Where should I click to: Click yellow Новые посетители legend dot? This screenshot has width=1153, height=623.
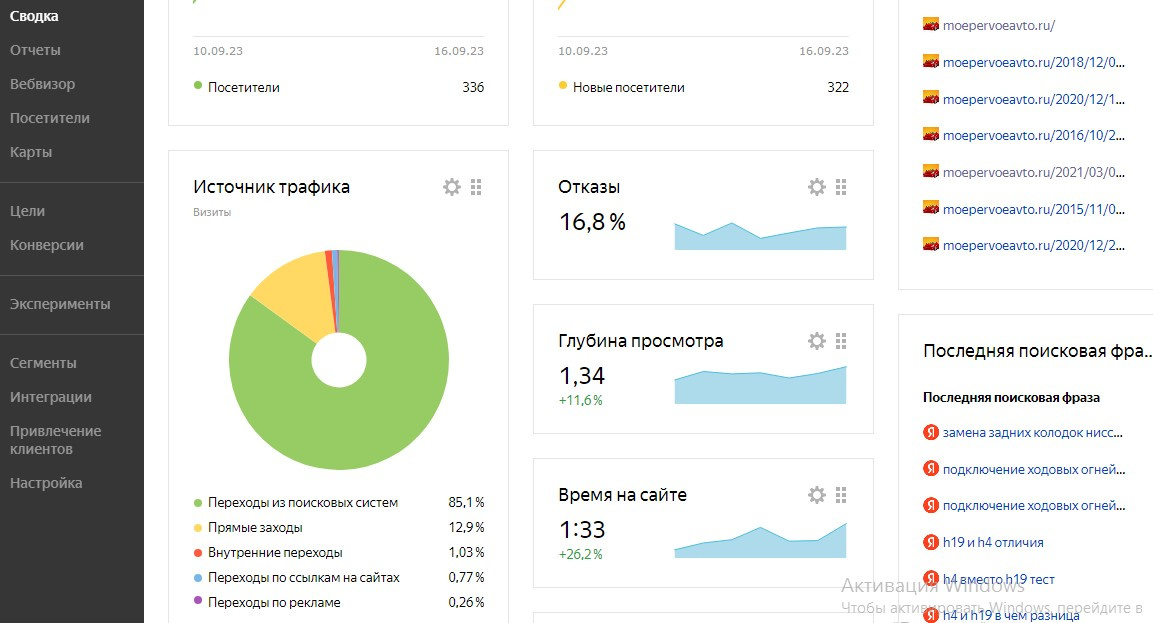point(563,85)
